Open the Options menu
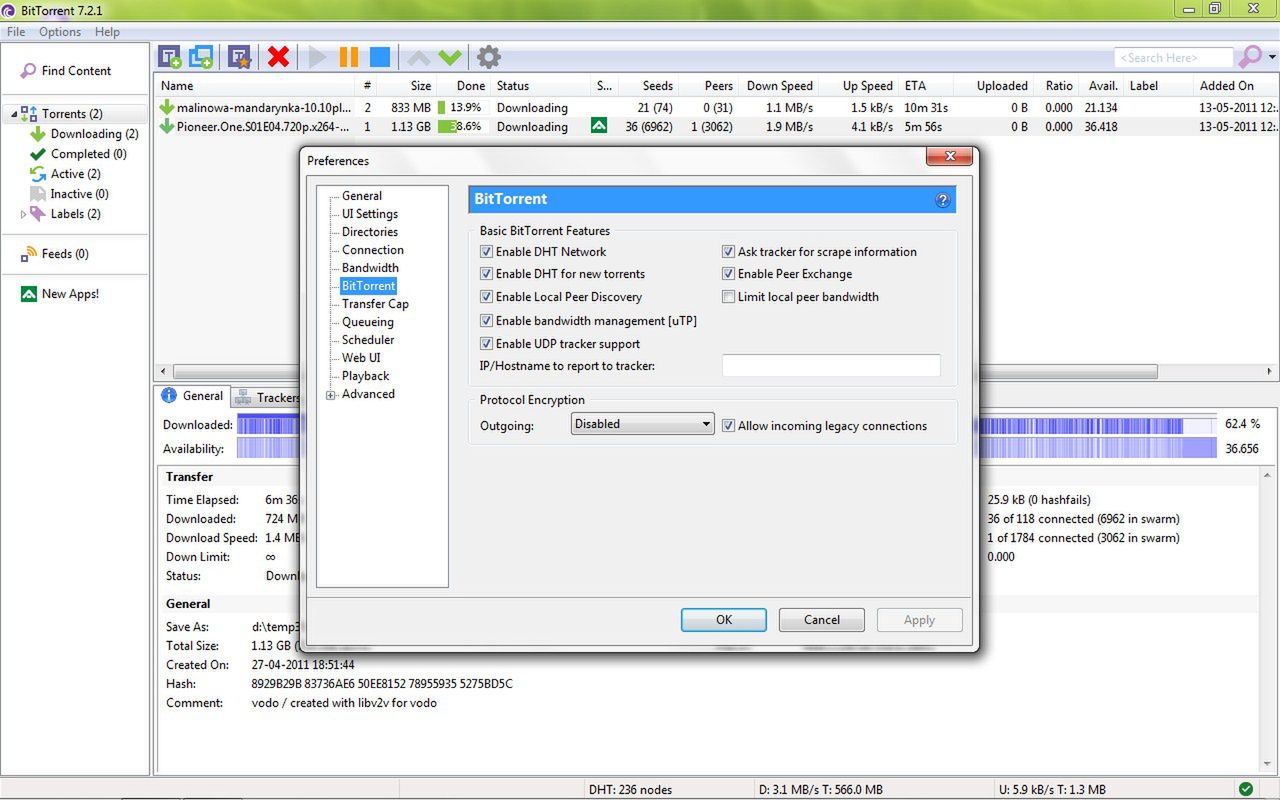1280x800 pixels. [60, 32]
